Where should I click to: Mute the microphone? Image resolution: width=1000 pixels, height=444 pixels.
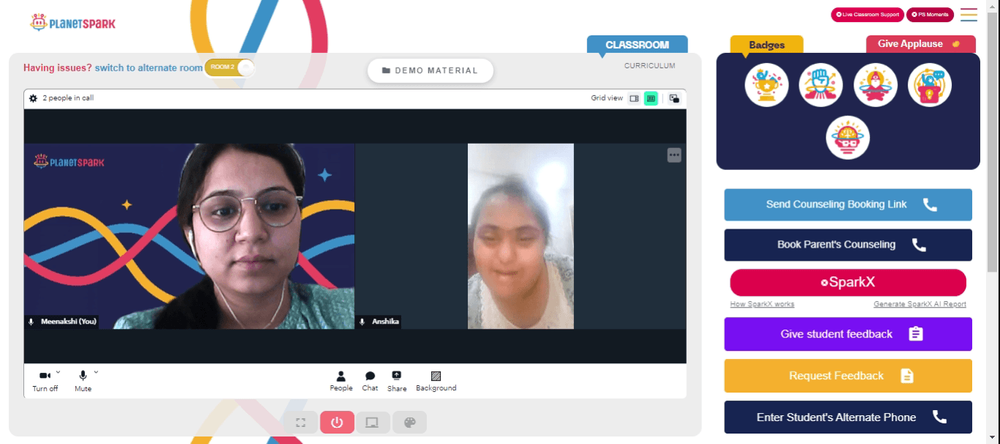pyautogui.click(x=83, y=381)
